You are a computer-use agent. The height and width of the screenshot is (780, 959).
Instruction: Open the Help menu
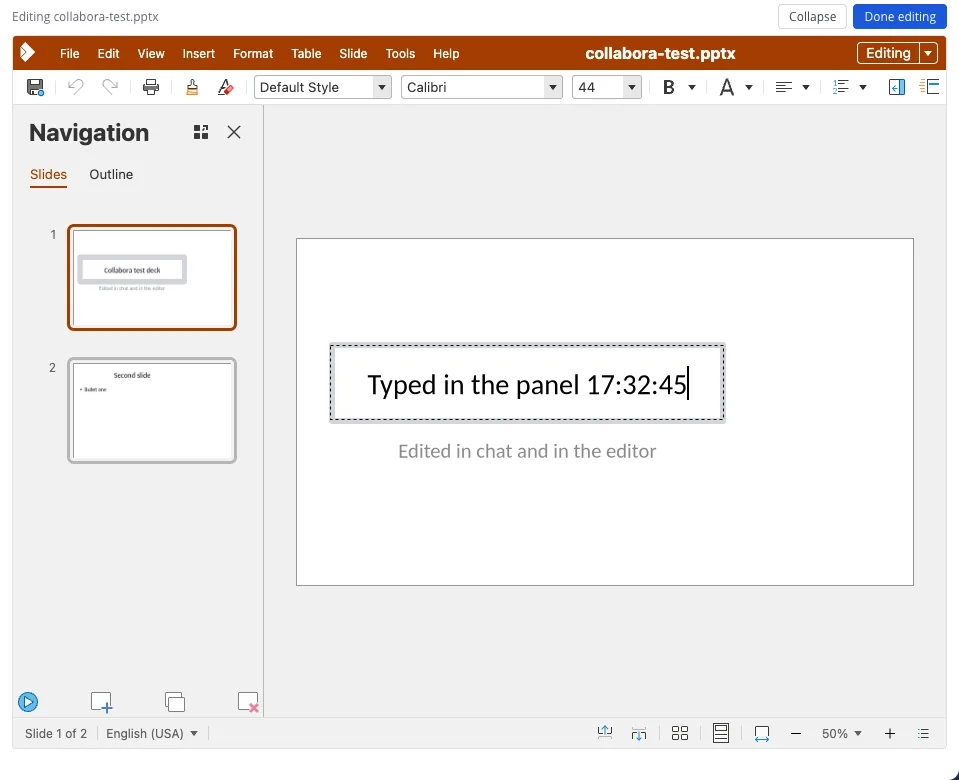pyautogui.click(x=446, y=54)
